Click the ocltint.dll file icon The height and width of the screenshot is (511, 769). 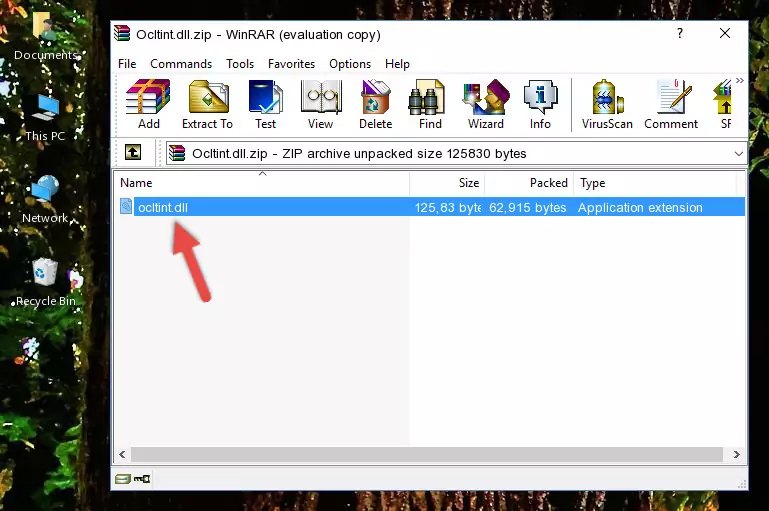126,206
